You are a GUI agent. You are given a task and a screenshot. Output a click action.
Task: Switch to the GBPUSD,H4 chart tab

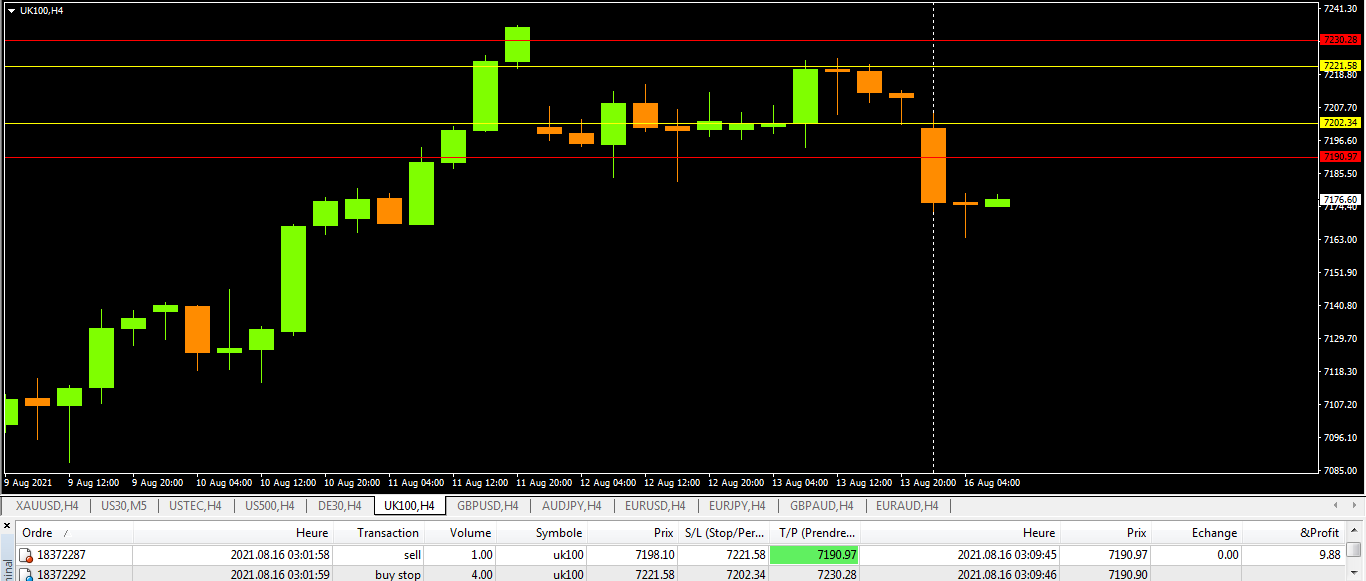[487, 506]
